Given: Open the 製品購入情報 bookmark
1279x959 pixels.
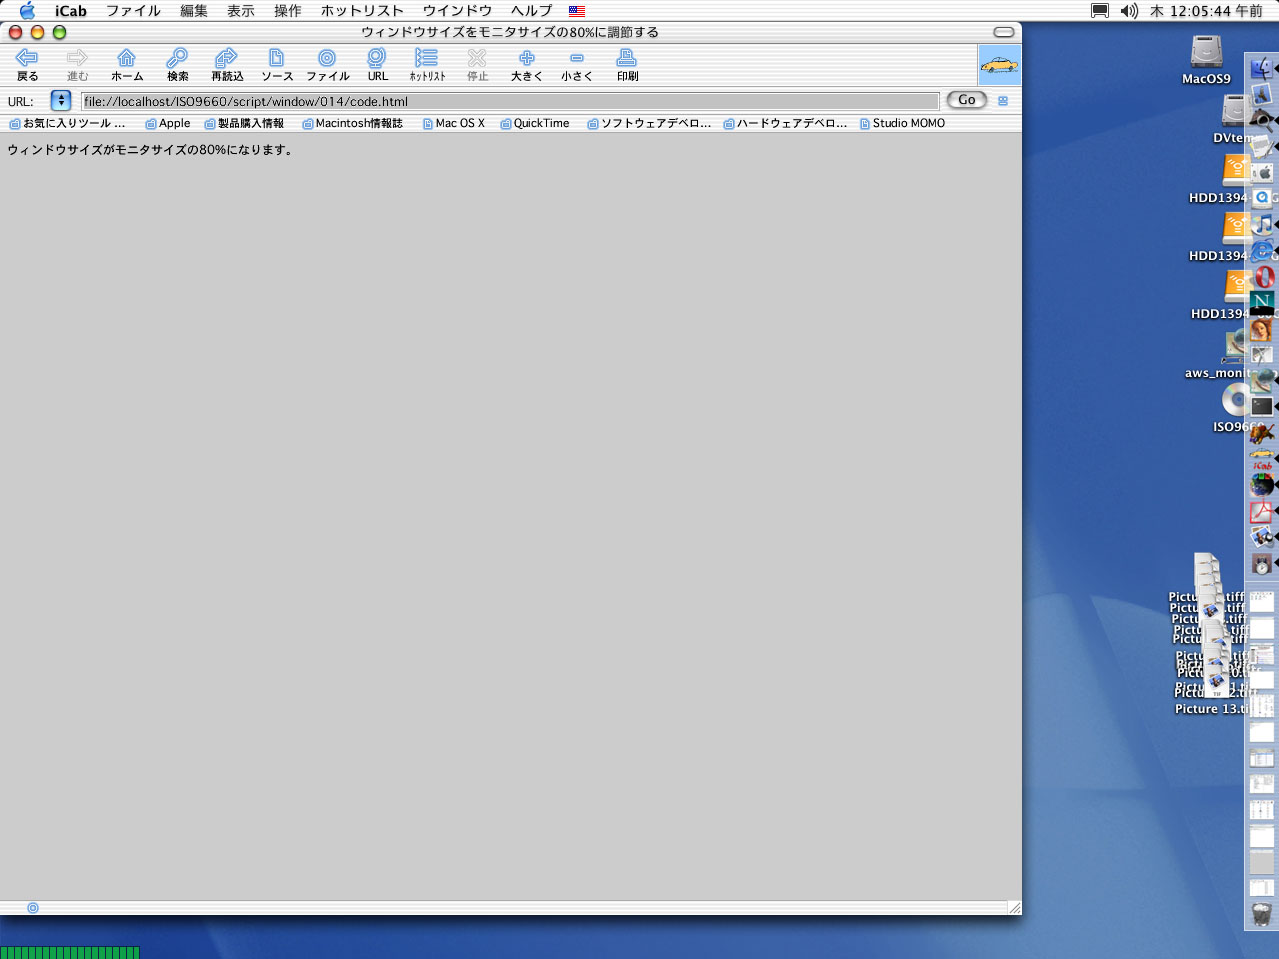Looking at the screenshot, I should coord(244,124).
